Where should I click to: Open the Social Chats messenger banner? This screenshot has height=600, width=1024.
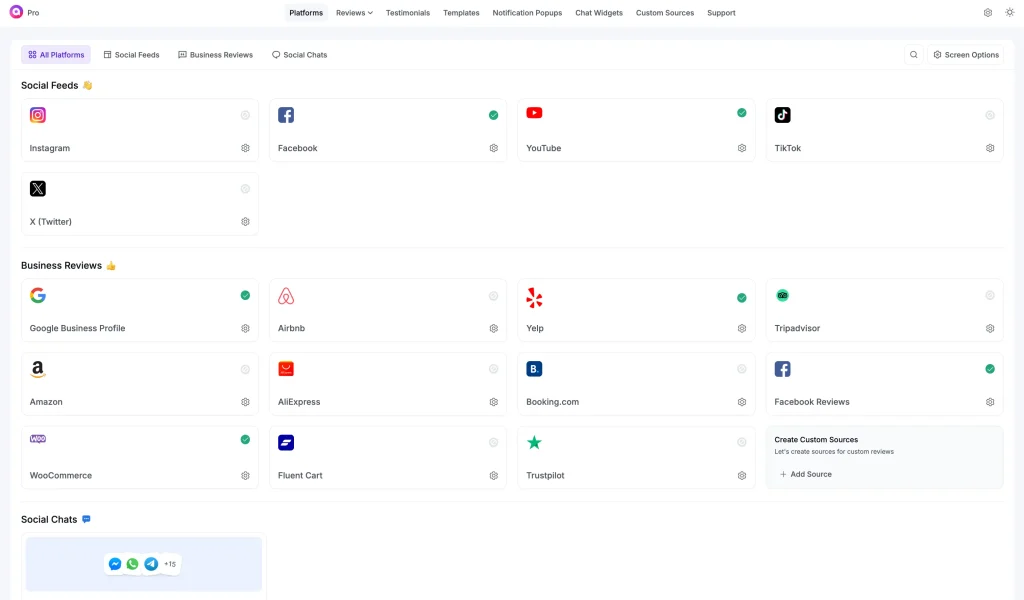[x=144, y=564]
